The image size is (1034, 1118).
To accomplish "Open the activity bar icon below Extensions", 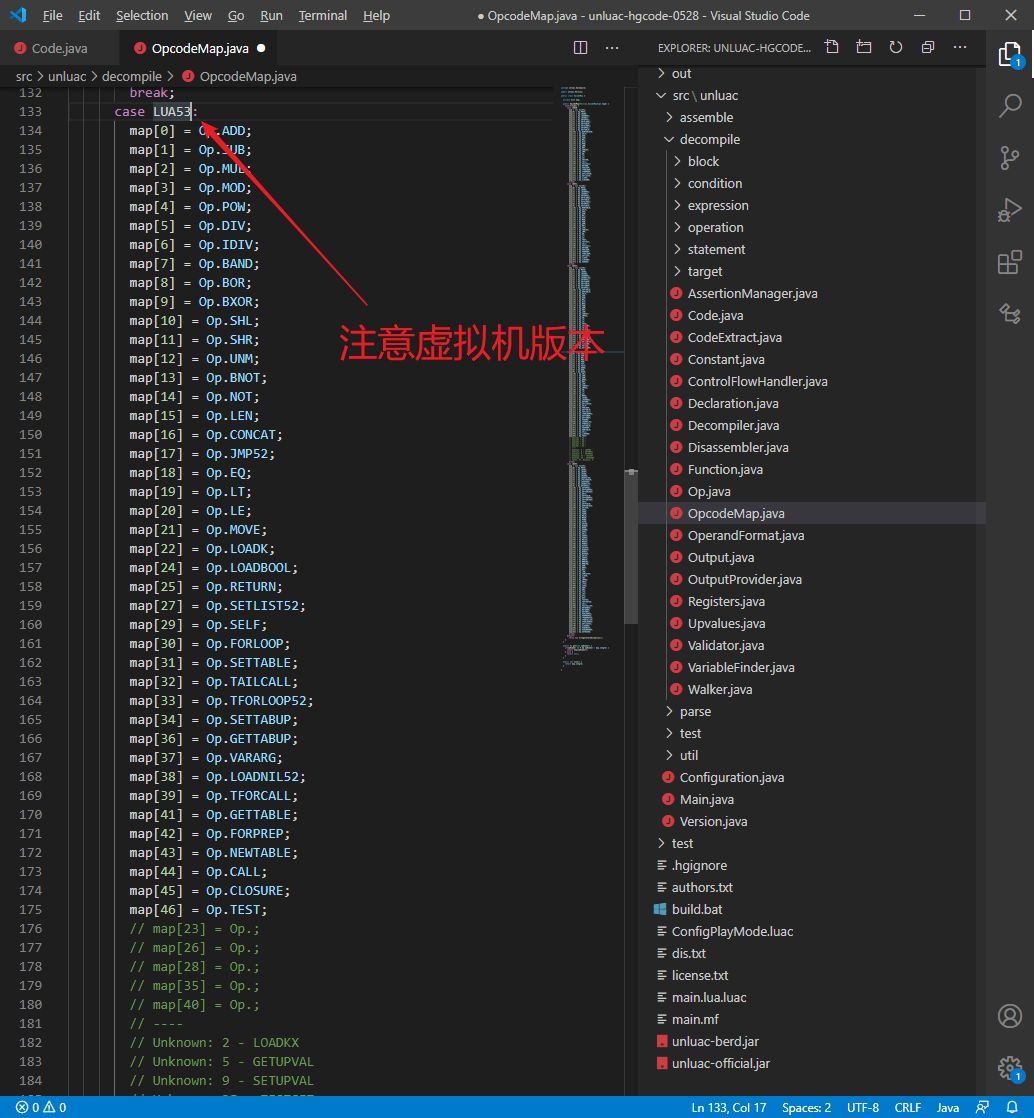I will [1010, 314].
